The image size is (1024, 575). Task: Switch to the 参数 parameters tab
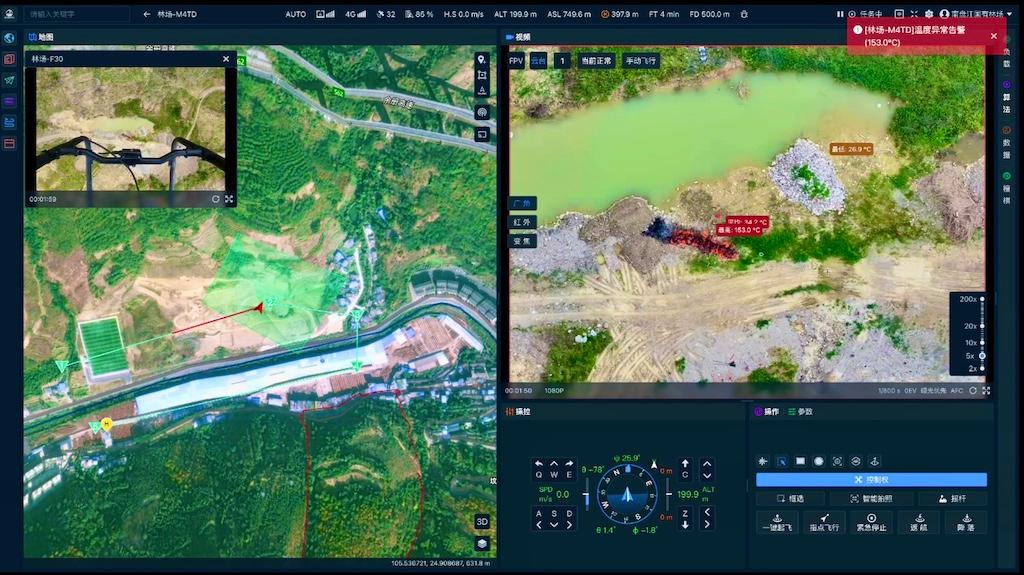point(800,412)
